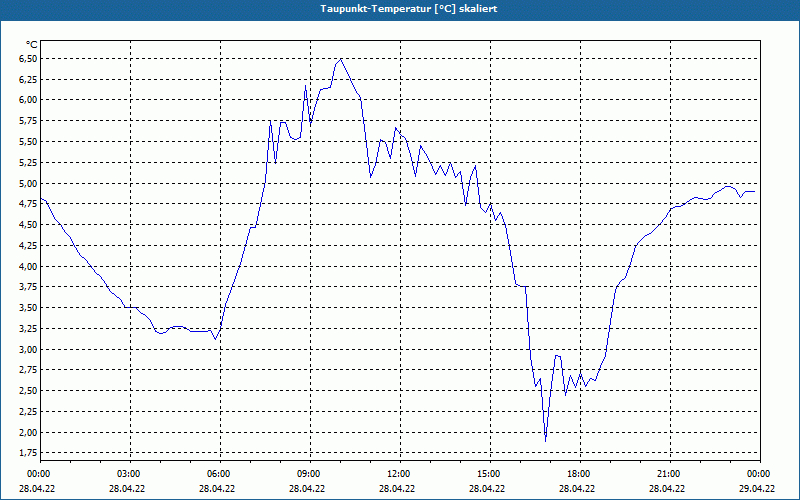Click the y-axis value '2,75'
Viewport: 800px width, 500px height.
[28, 370]
